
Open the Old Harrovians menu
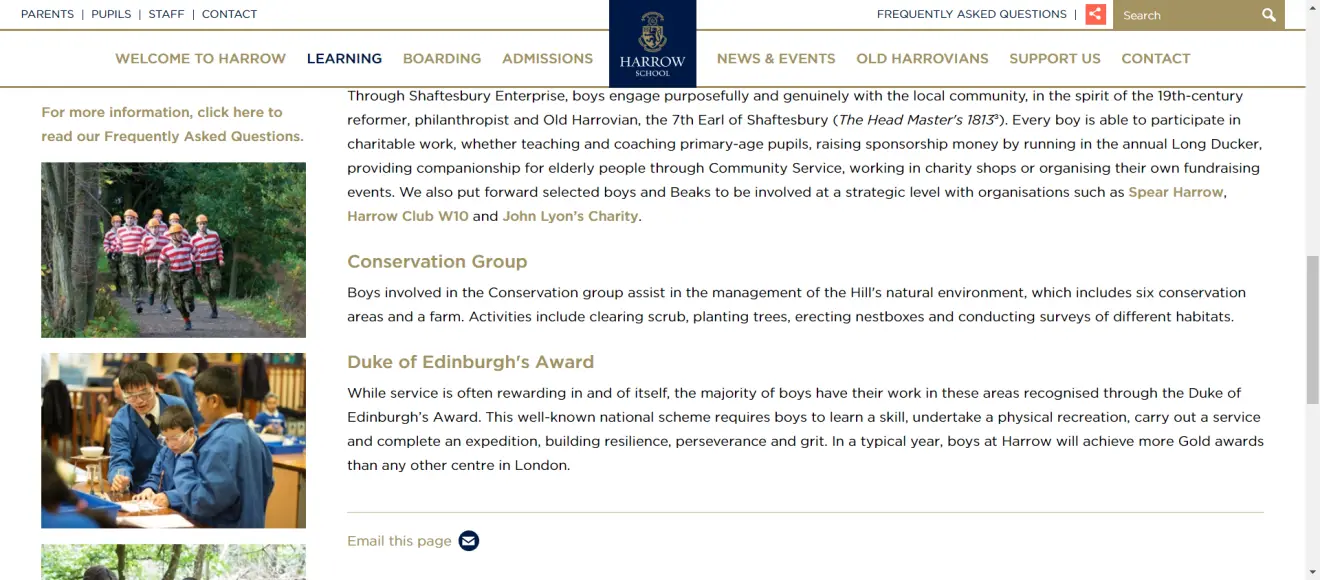tap(922, 58)
